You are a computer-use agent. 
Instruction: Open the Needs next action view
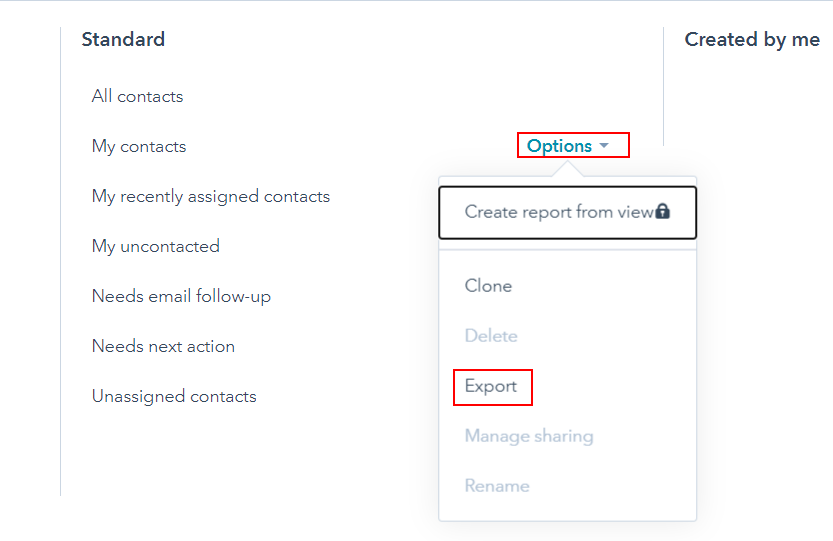(163, 346)
